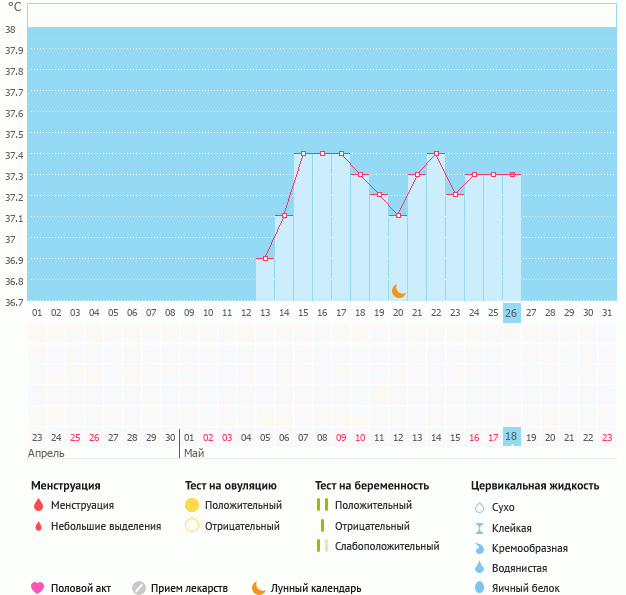
Task: Click the Слабоположительный pregnancy test icon
Action: pyautogui.click(x=321, y=546)
